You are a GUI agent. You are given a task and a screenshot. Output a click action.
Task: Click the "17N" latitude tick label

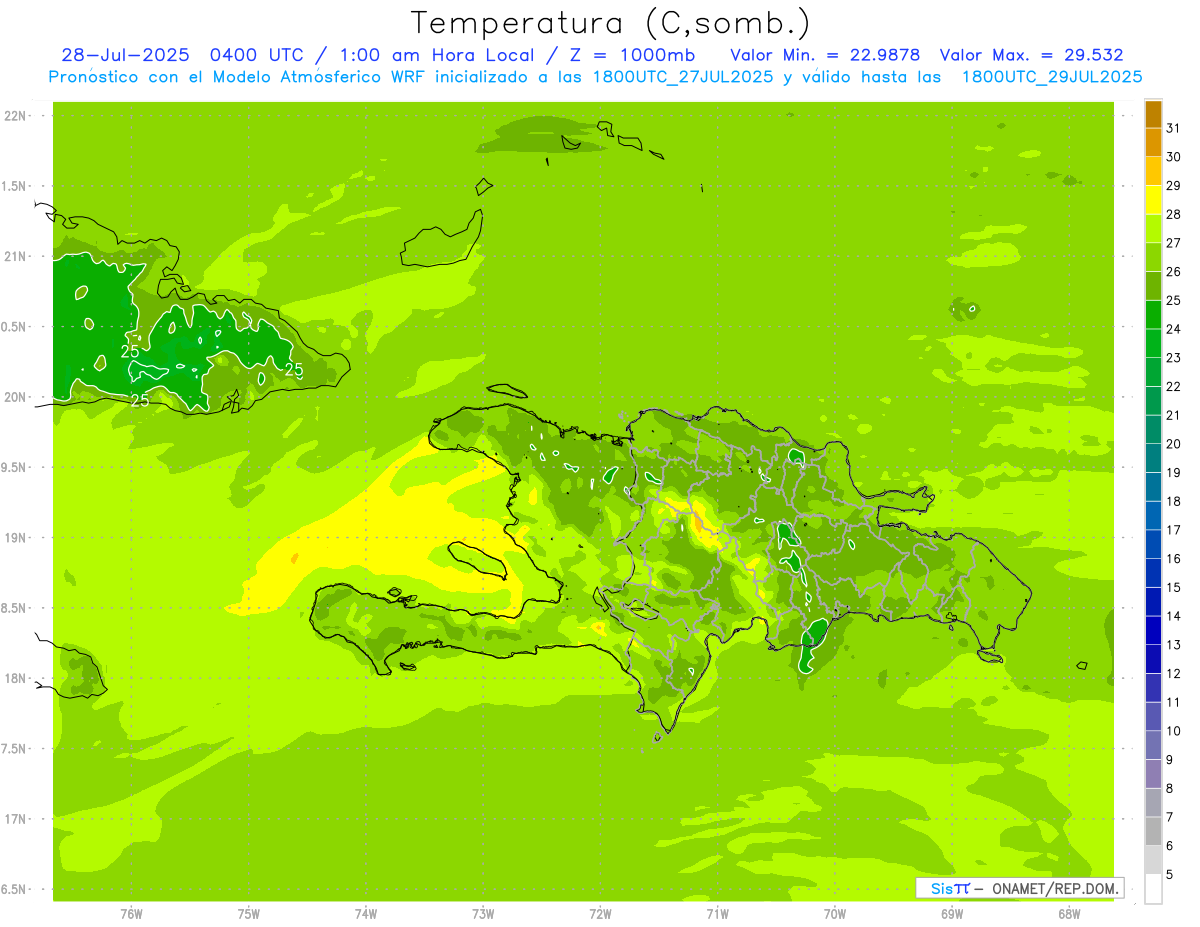[x=15, y=820]
